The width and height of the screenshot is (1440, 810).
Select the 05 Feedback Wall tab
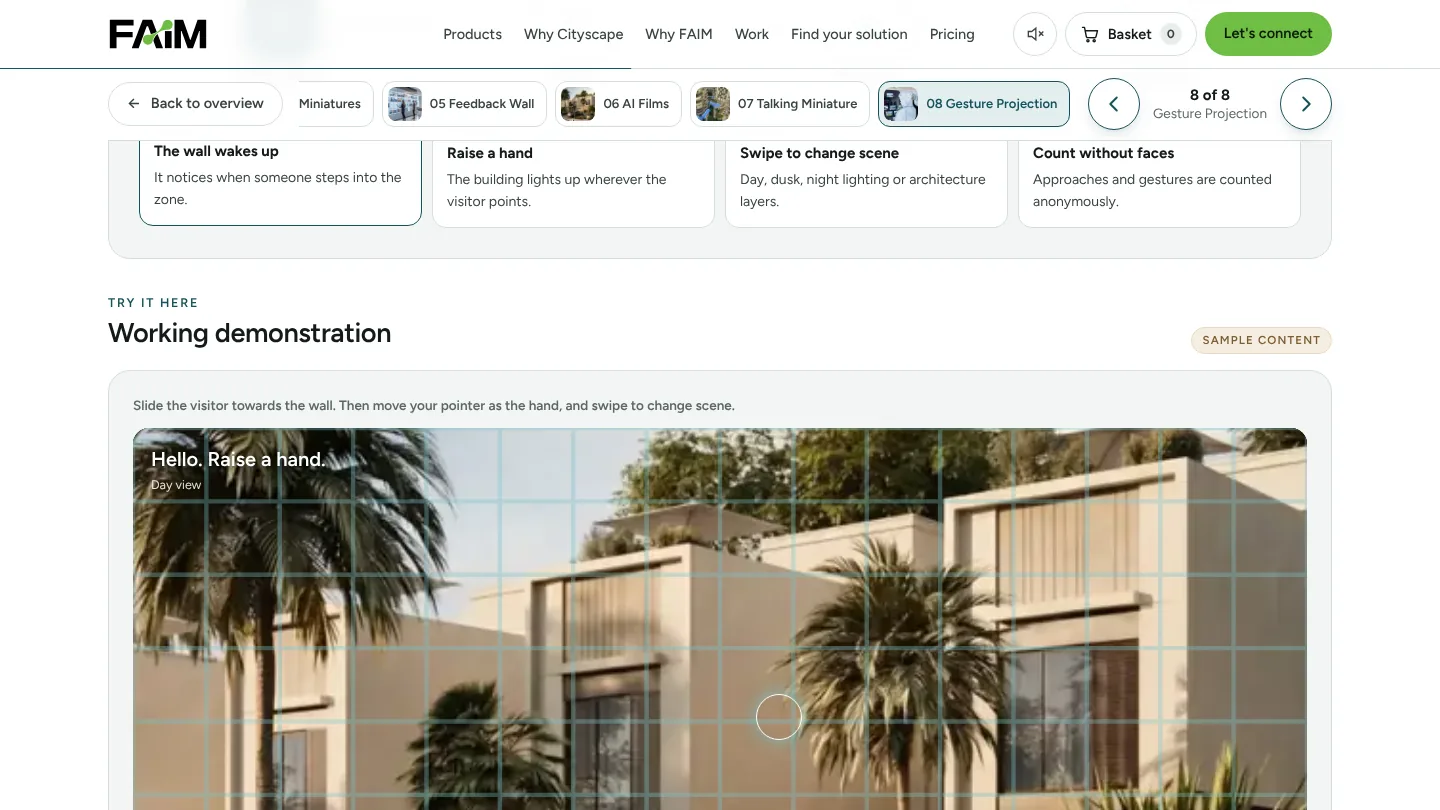pos(465,104)
